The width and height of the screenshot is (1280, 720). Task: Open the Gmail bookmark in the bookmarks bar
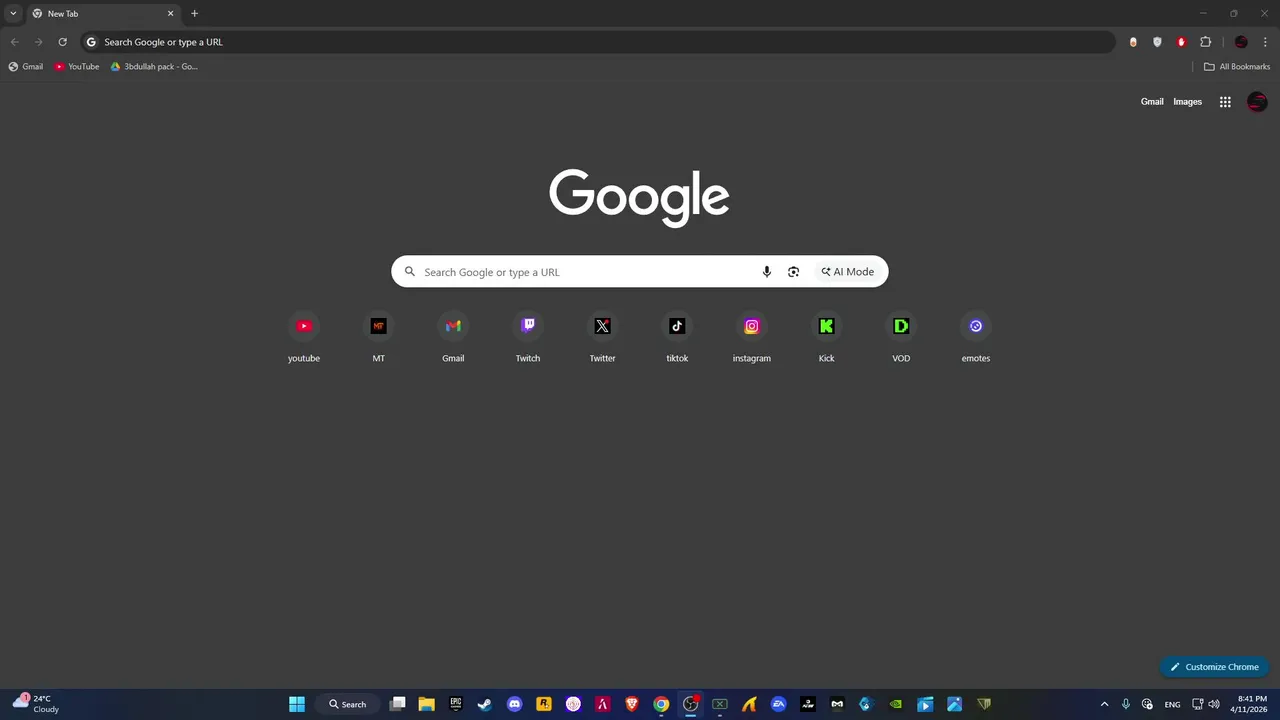pos(26,67)
